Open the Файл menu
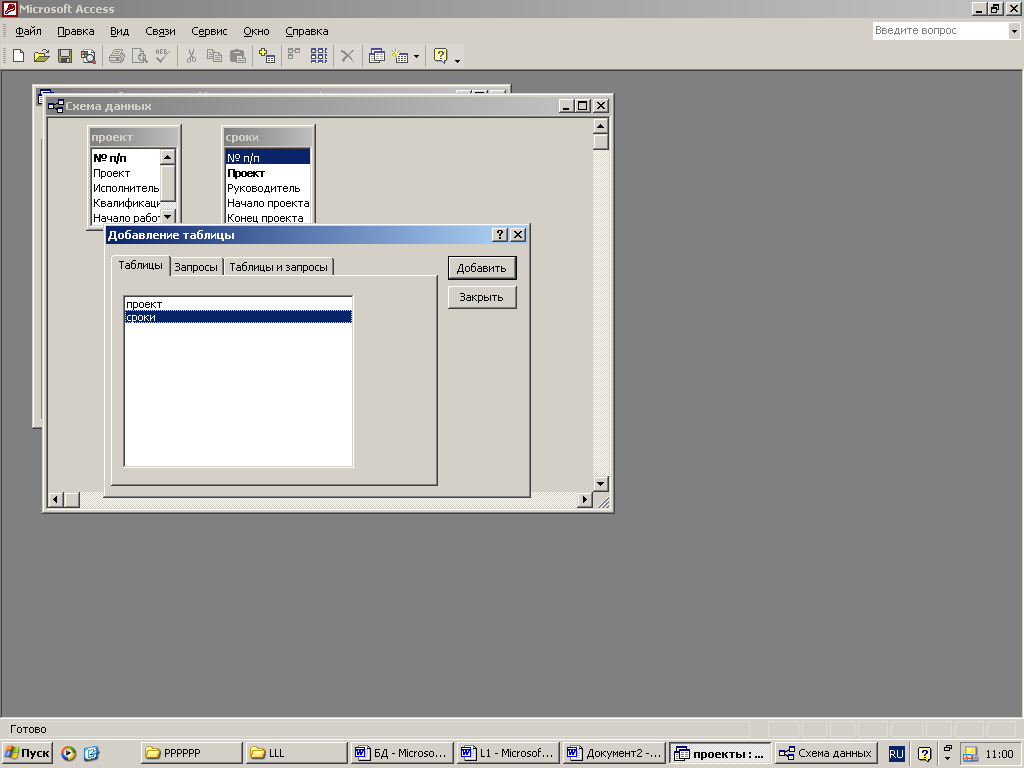1024x768 pixels. click(28, 31)
